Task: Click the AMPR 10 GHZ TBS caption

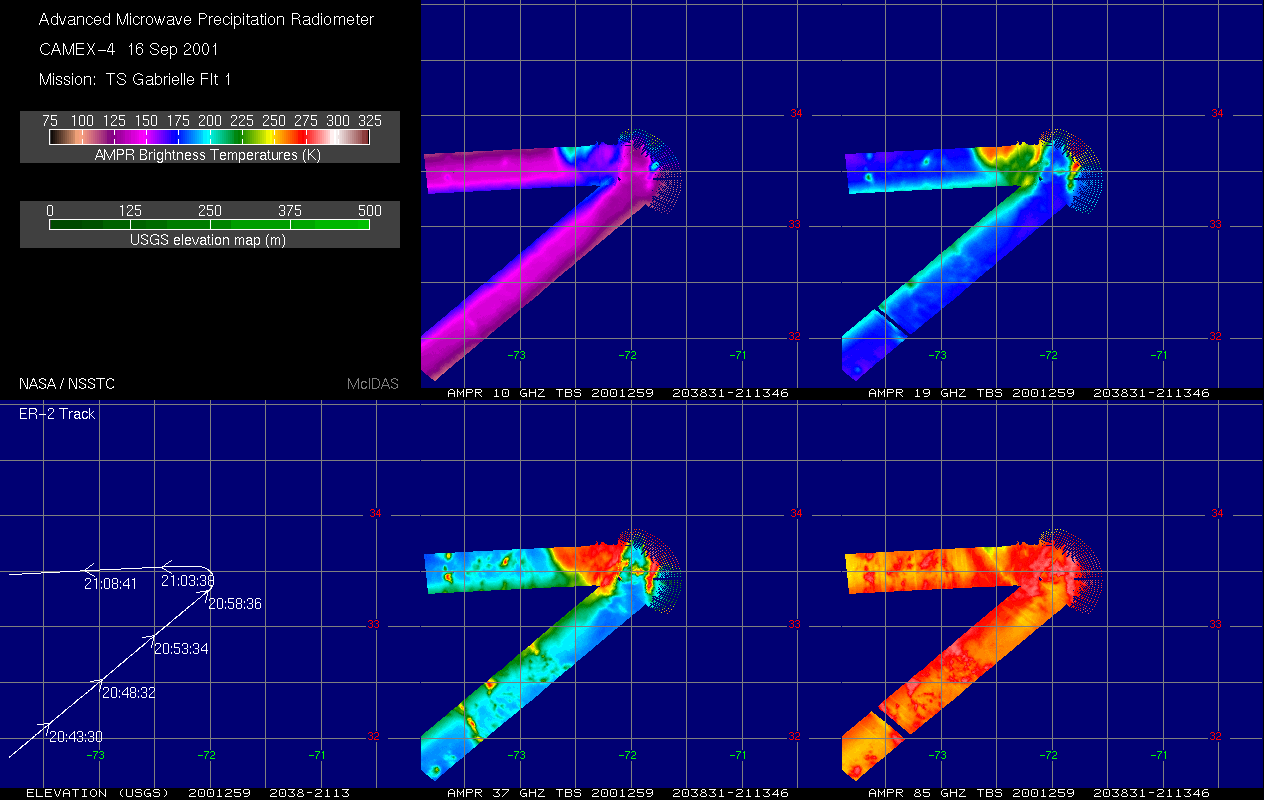Action: pyautogui.click(x=618, y=393)
